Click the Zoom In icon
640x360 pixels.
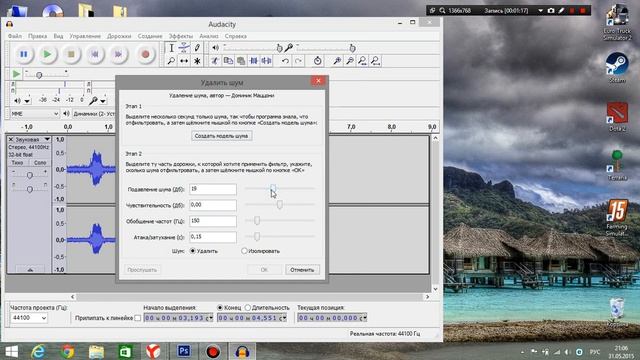(x=337, y=61)
